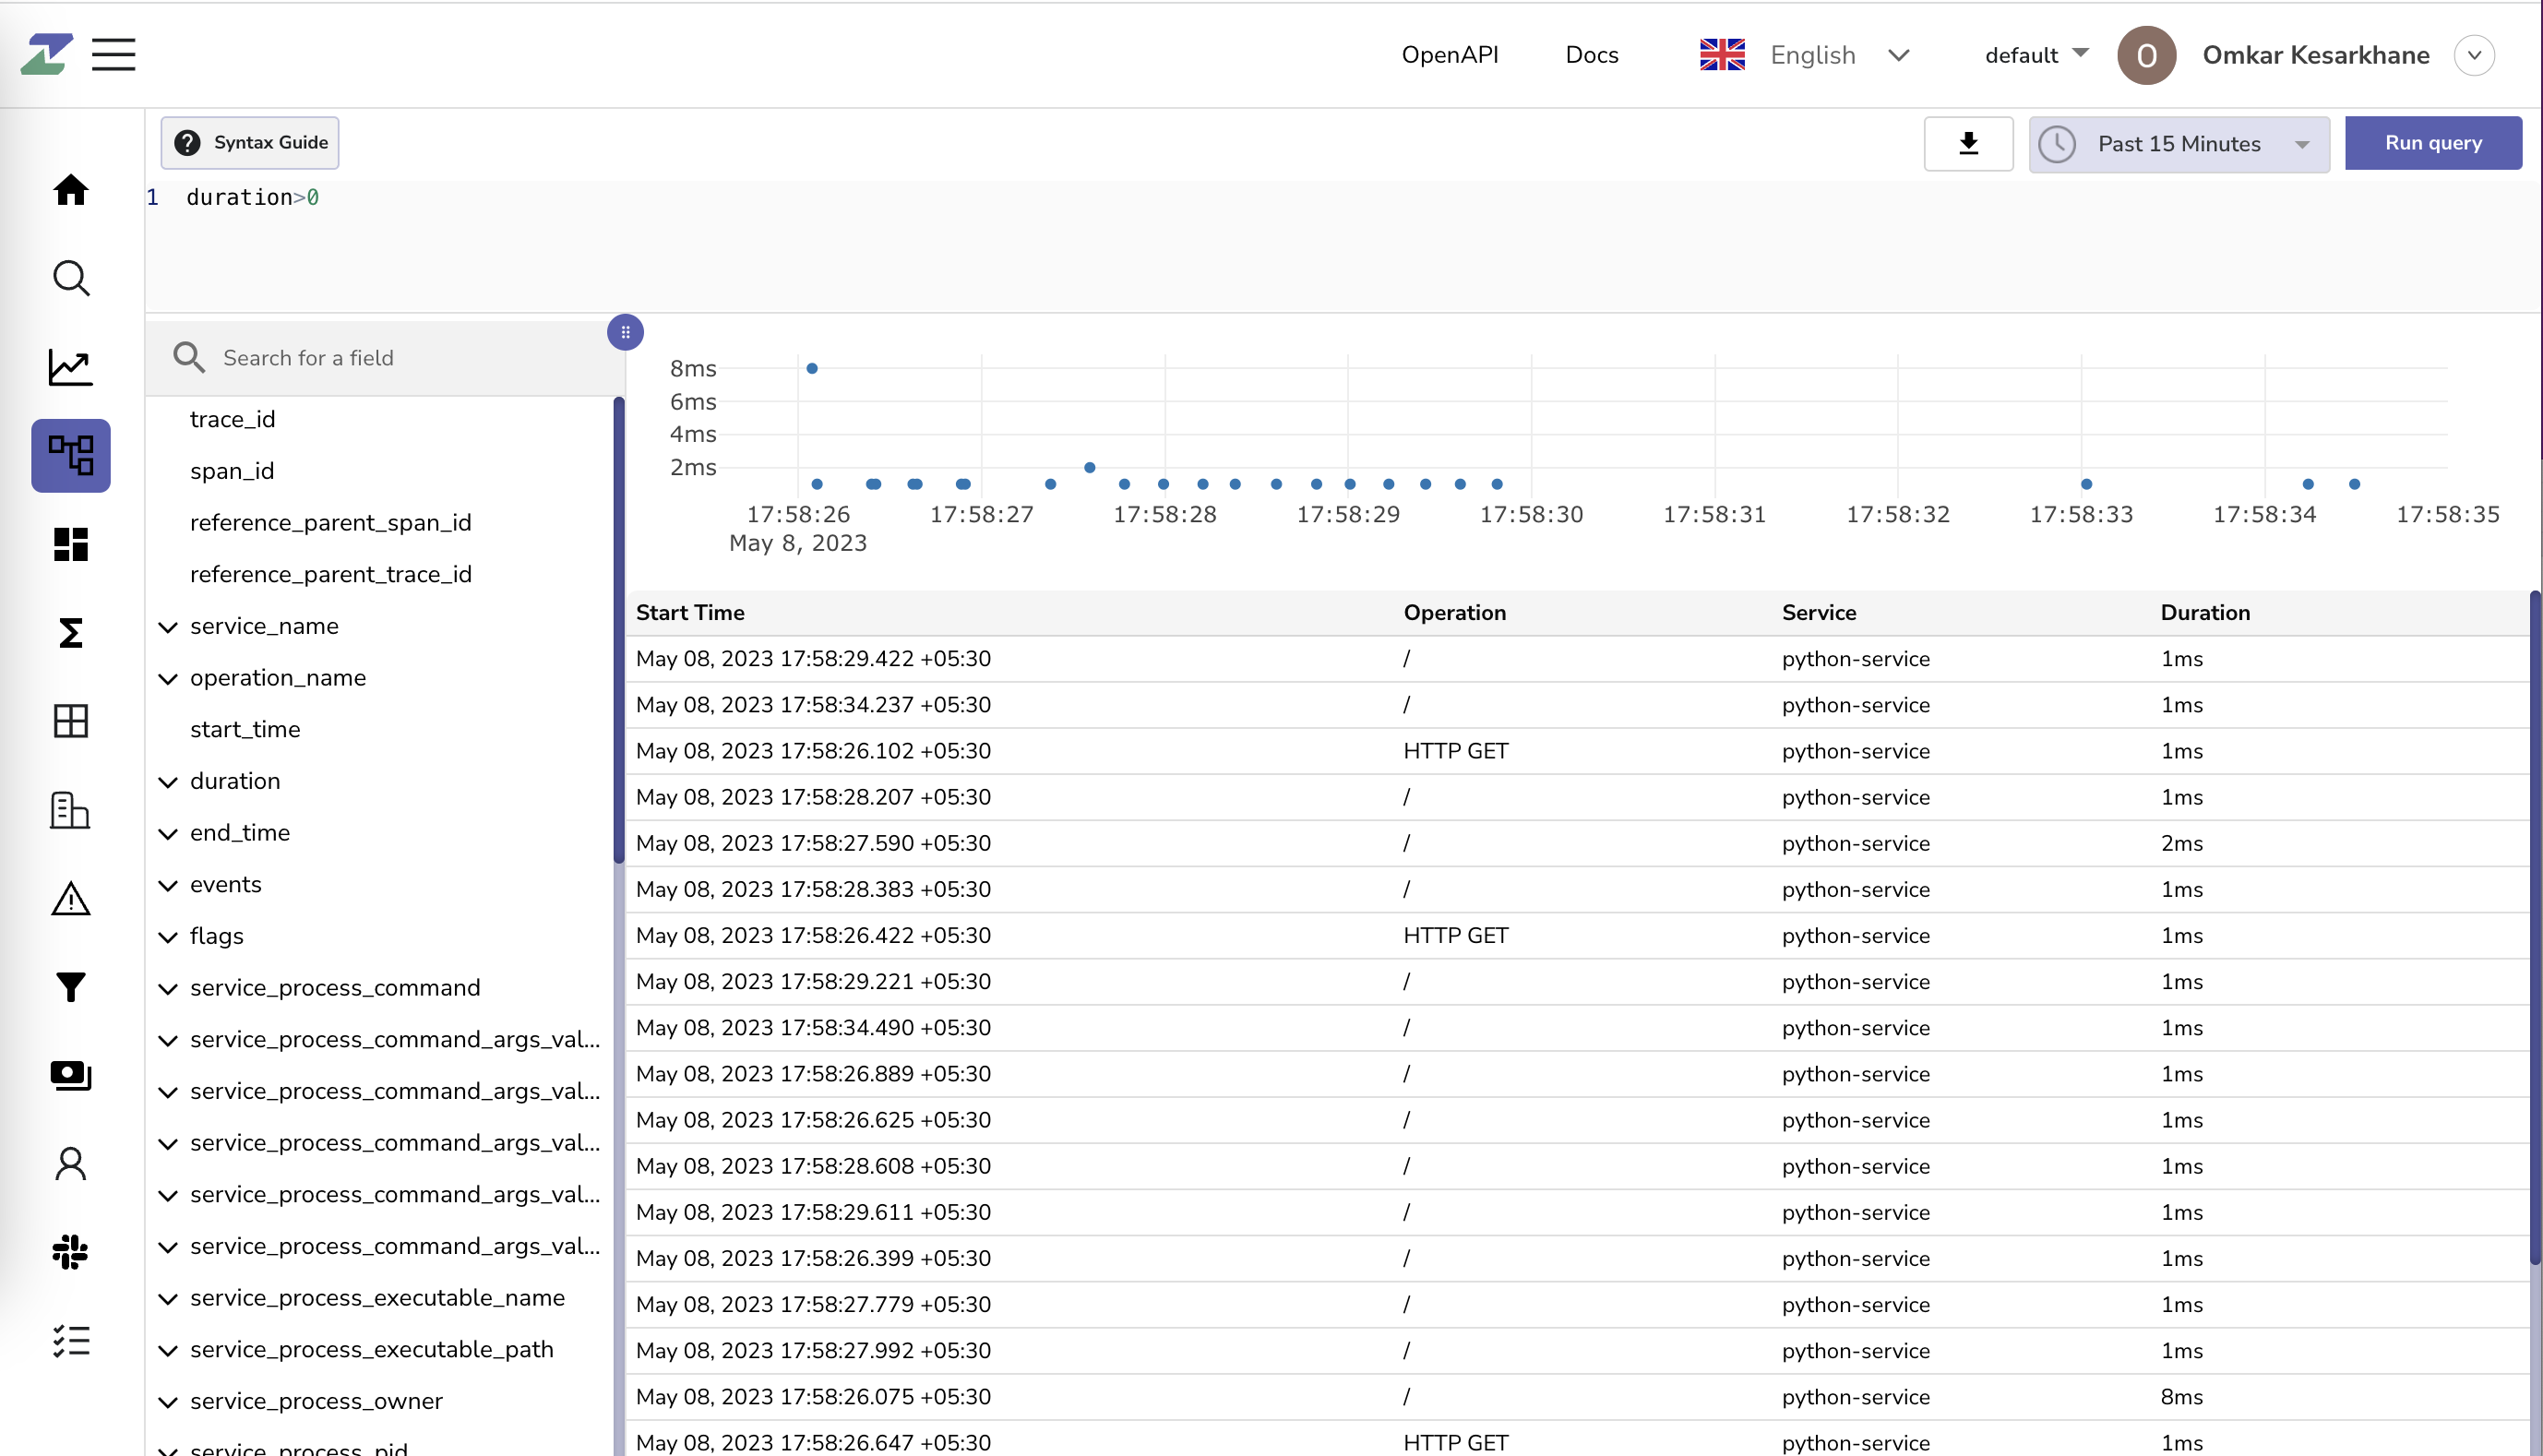Open the 8ms trace row at 17:58:26.075
This screenshot has width=2543, height=1456.
(1577, 1397)
